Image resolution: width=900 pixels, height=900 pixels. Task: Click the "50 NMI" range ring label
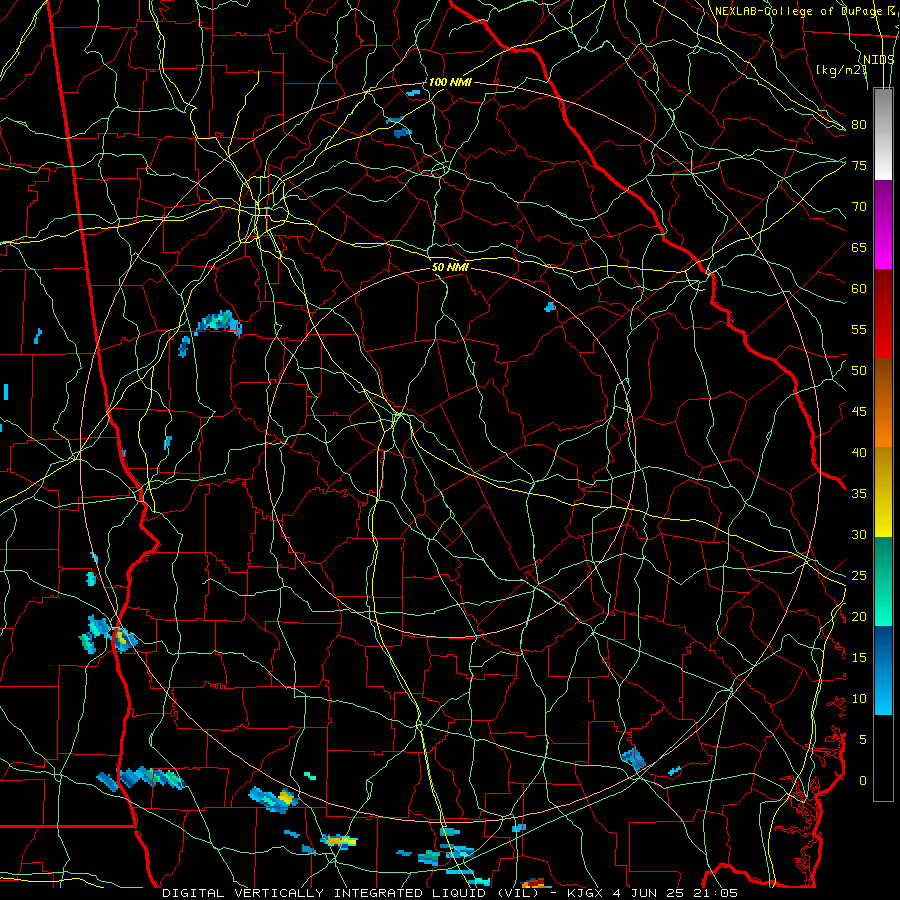coord(450,267)
